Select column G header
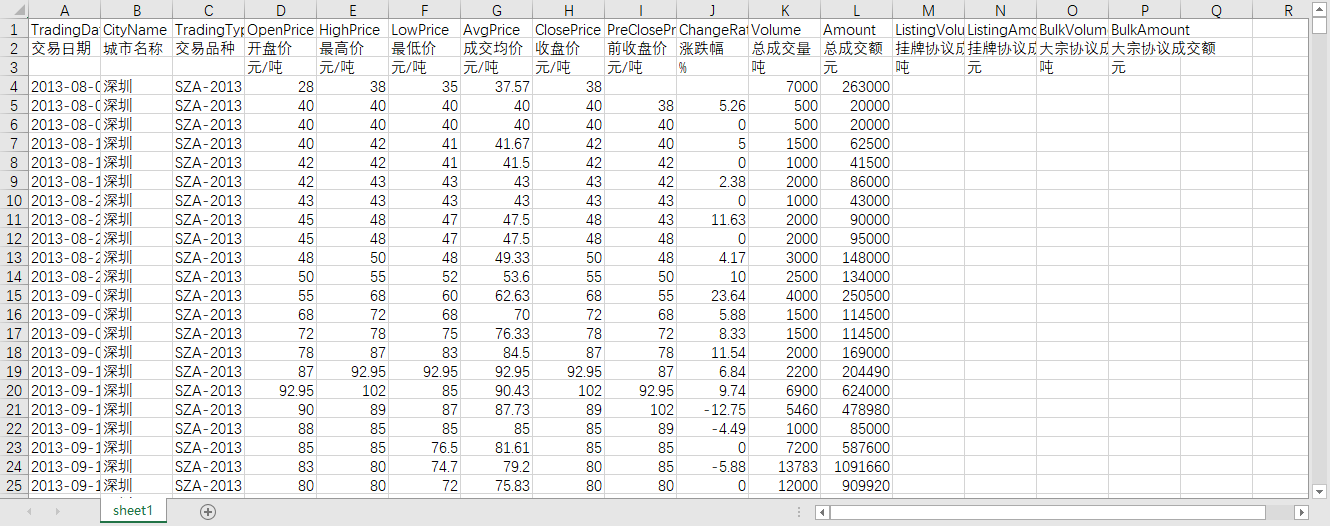The width and height of the screenshot is (1330, 526). [496, 10]
